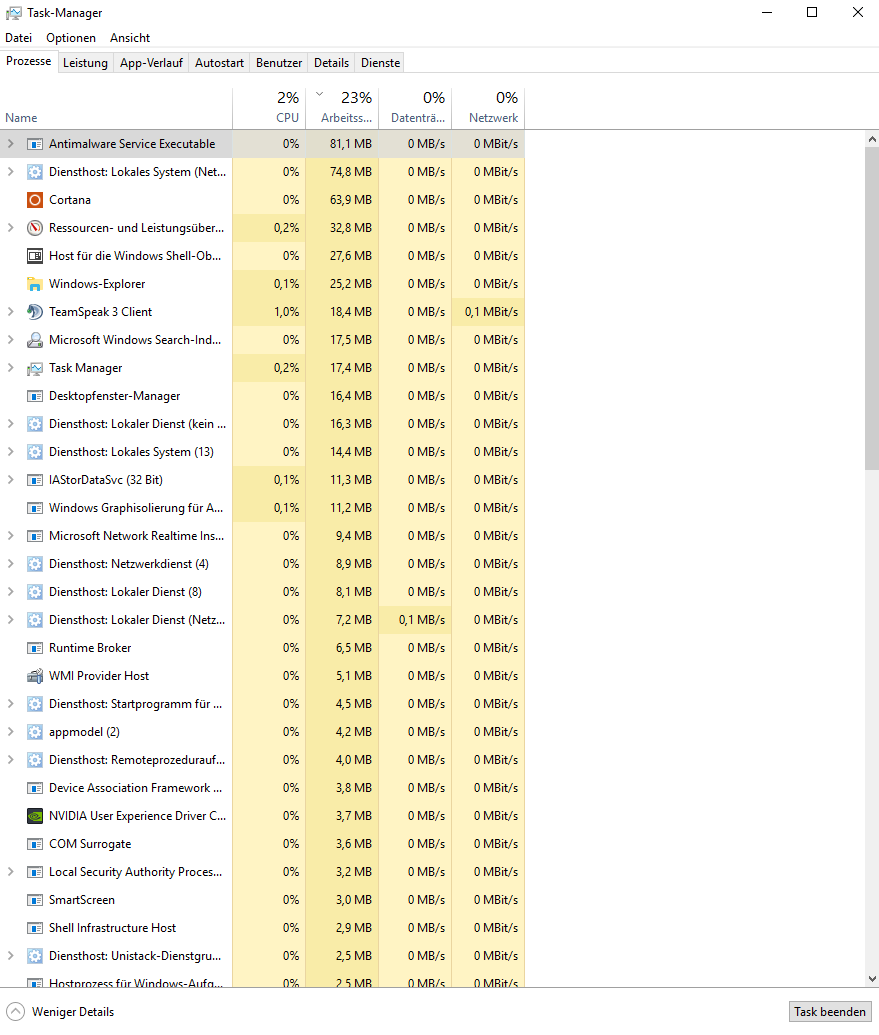Select the 81,1 MB memory cell
This screenshot has width=879, height=1035.
342,144
